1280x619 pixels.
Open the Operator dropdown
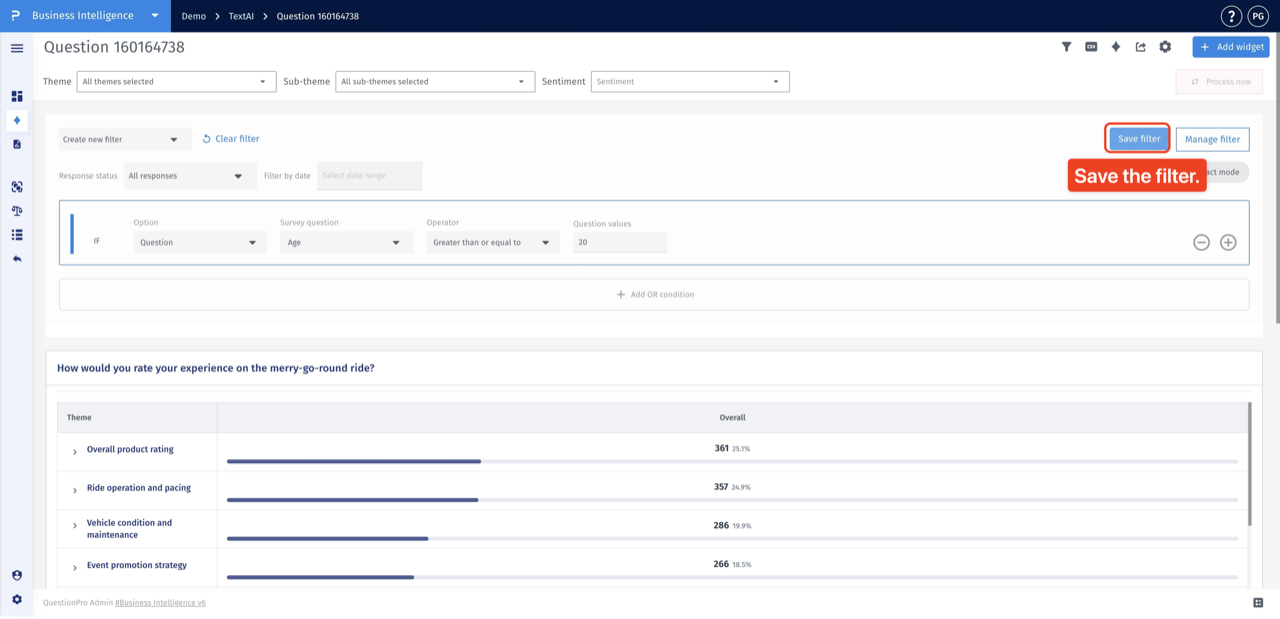(493, 242)
